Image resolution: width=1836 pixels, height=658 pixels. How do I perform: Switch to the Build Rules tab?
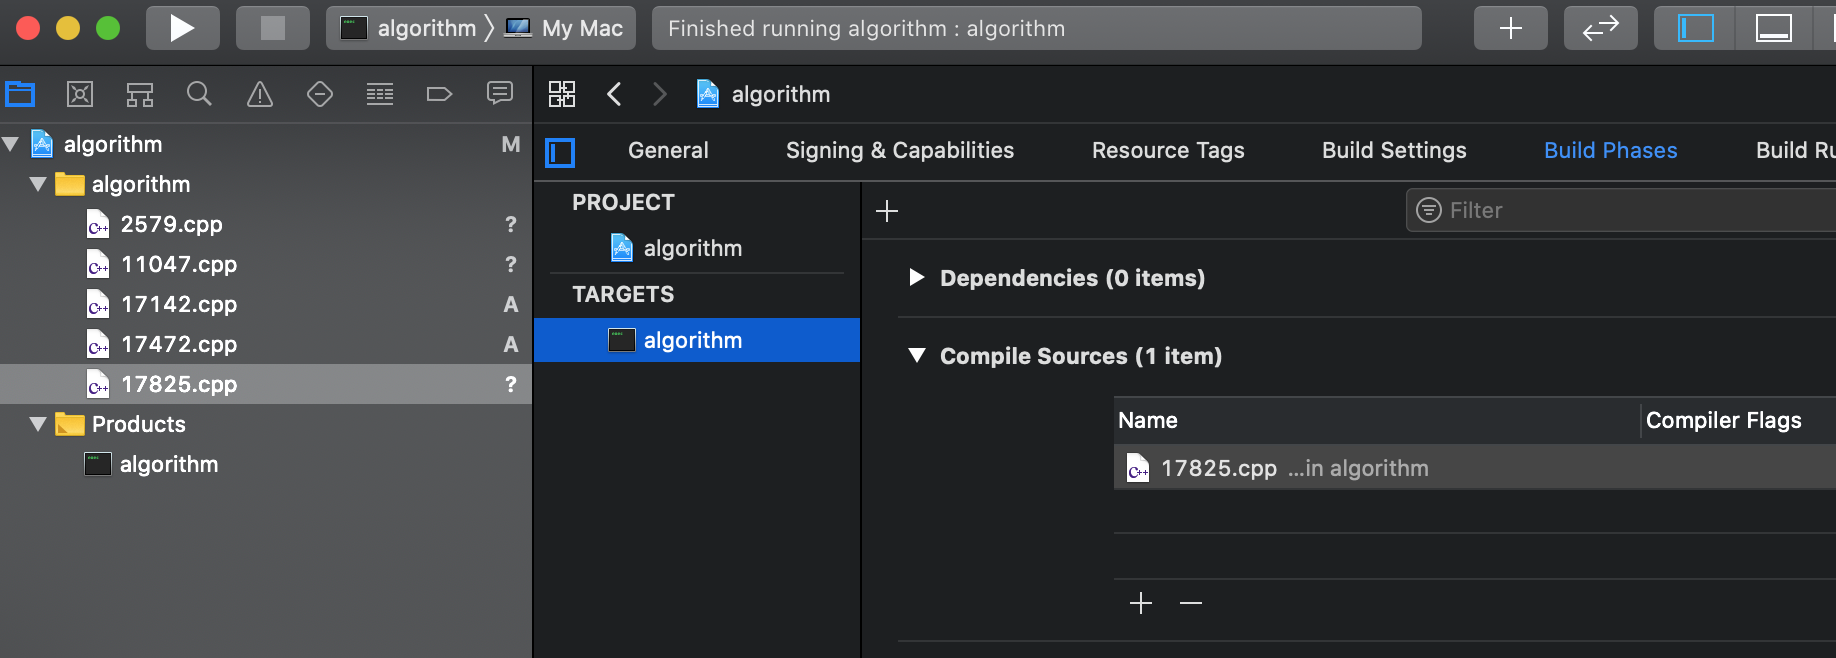point(1795,150)
